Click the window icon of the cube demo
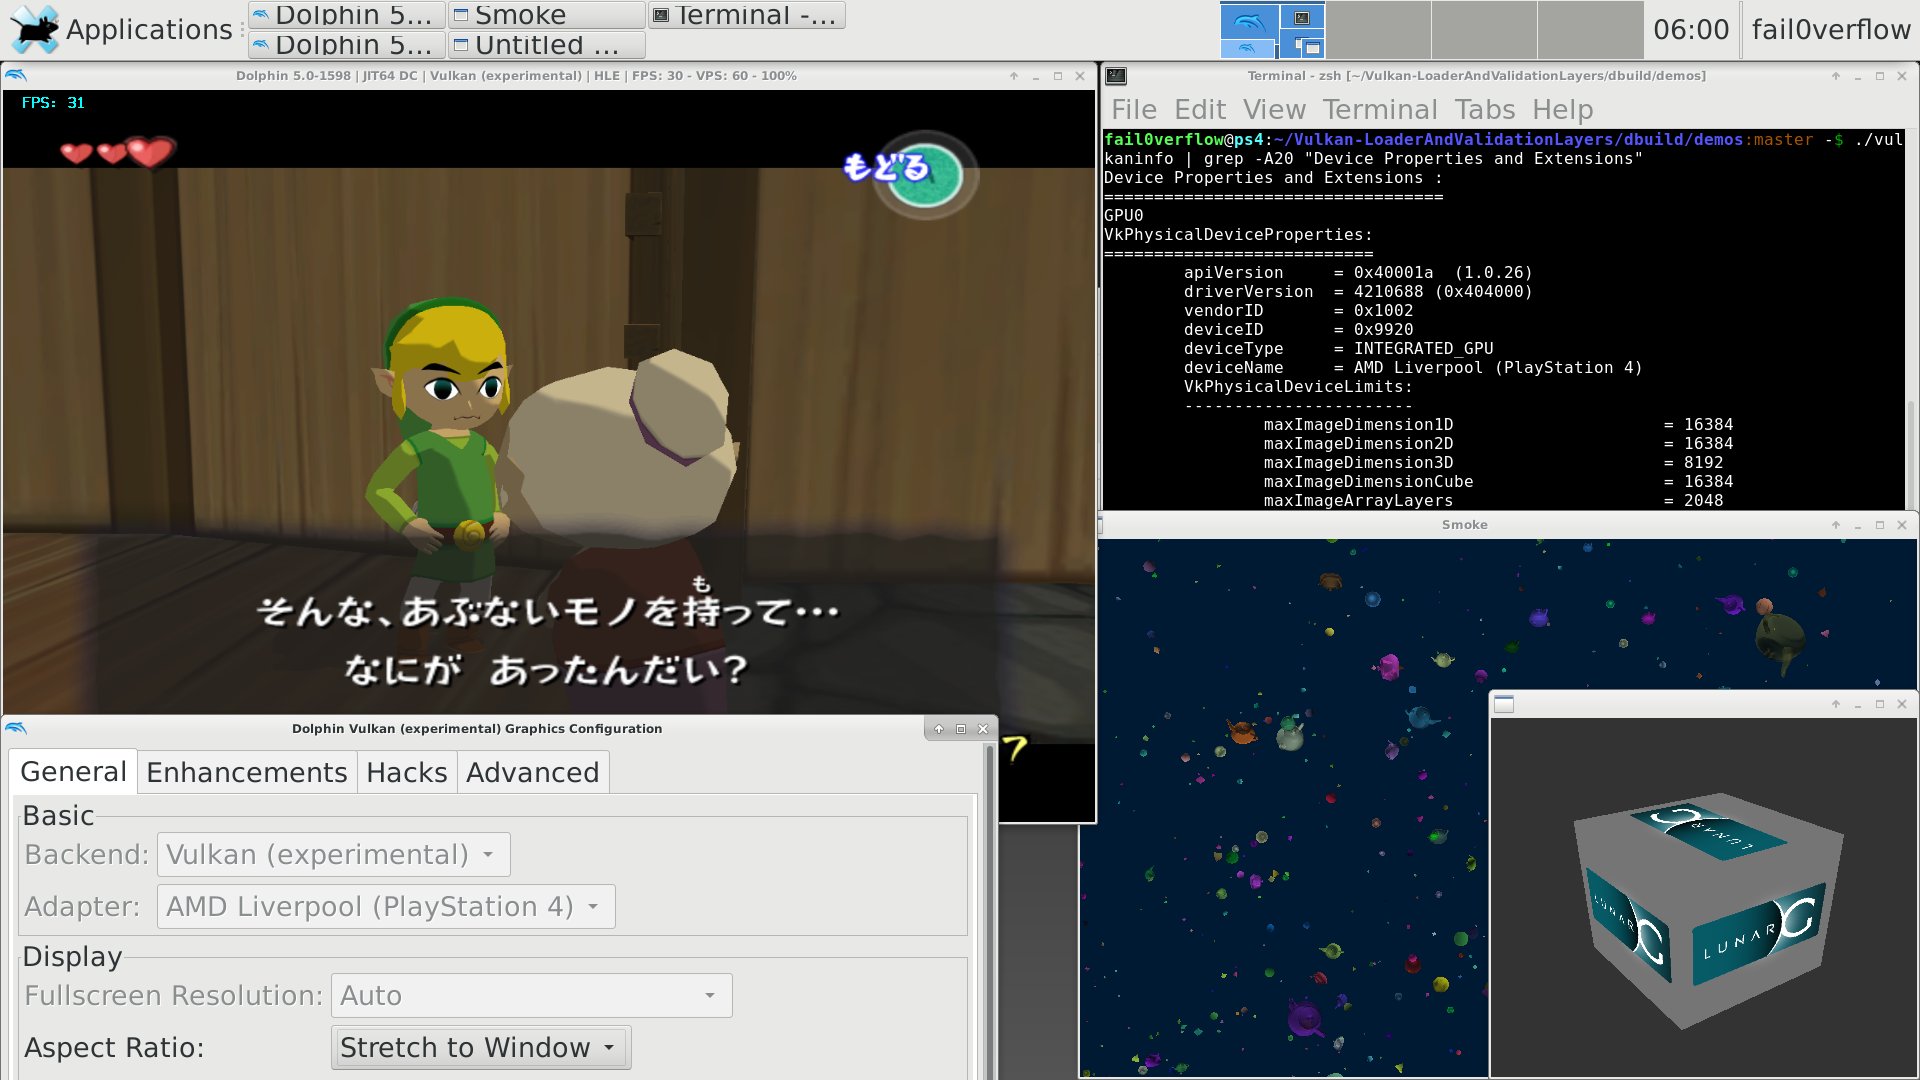The image size is (1920, 1080). (x=1503, y=705)
